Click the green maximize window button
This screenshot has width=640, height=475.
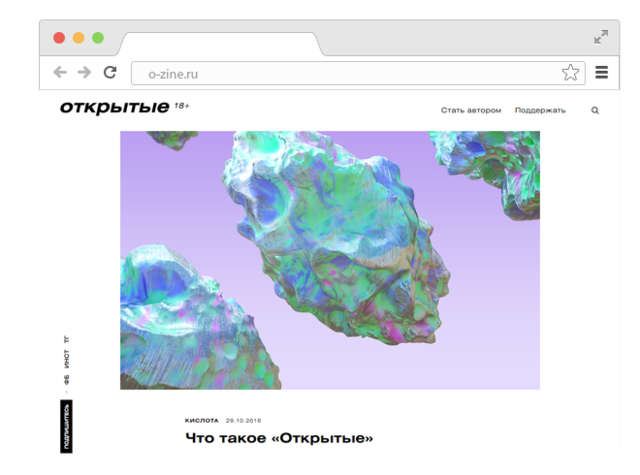[x=98, y=37]
